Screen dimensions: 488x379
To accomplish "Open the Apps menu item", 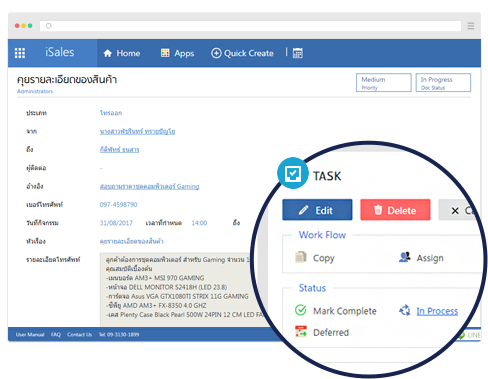I will tap(177, 53).
